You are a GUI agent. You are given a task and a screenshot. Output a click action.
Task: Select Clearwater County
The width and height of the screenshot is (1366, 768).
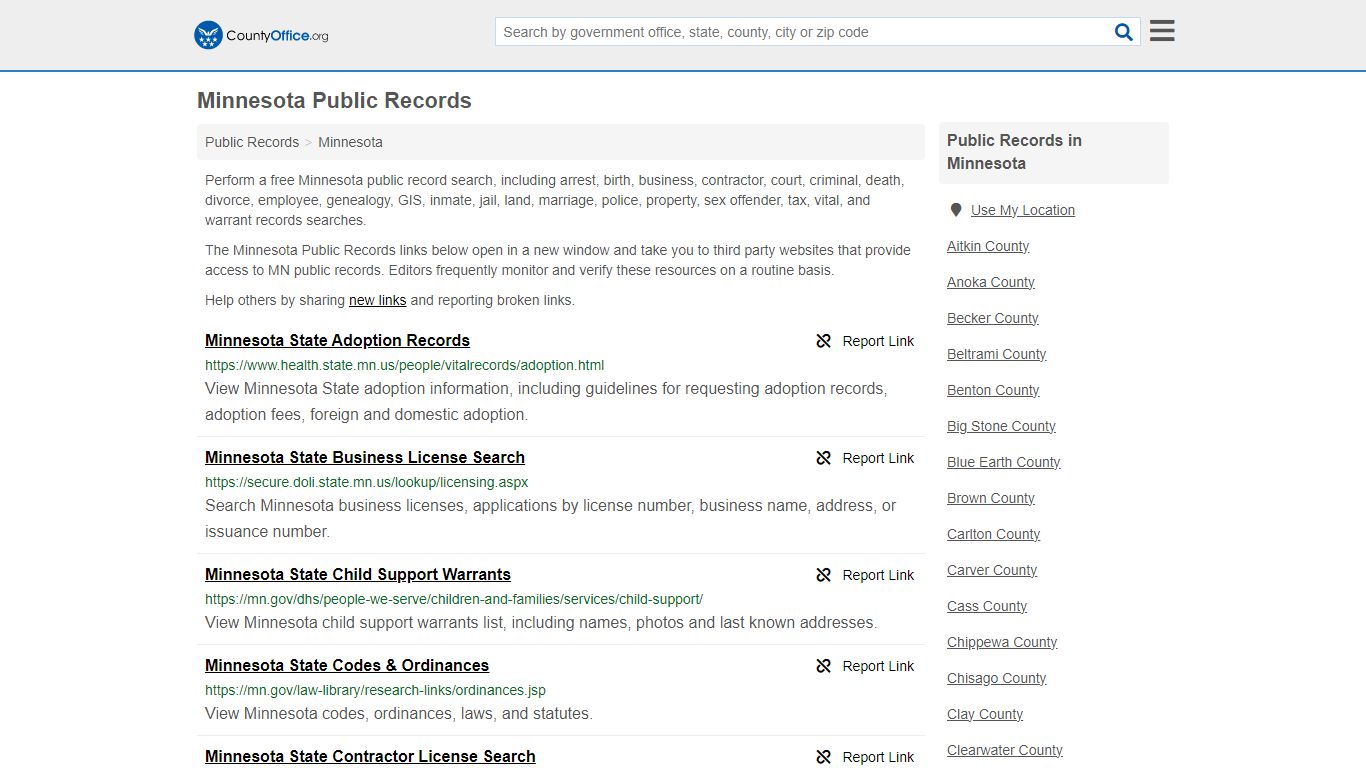(1005, 750)
